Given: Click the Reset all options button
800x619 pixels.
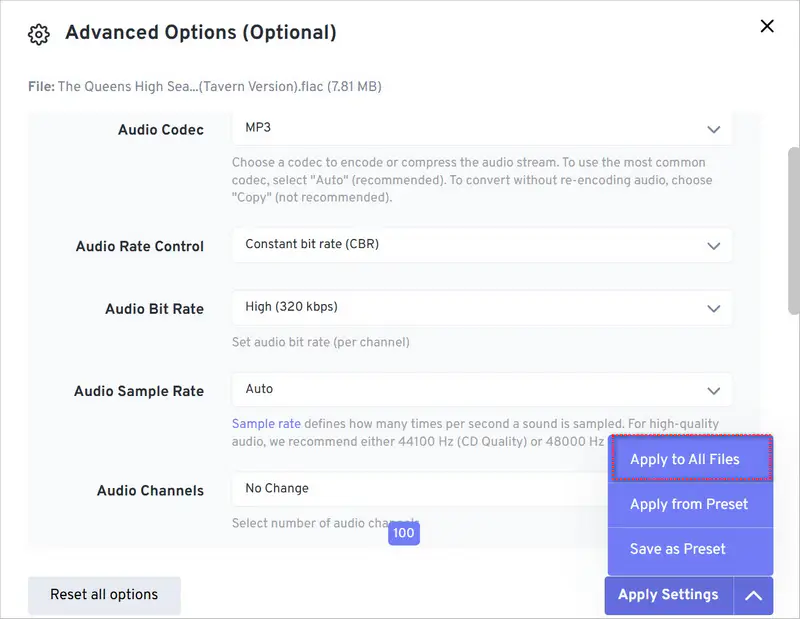Looking at the screenshot, I should pos(104,595).
